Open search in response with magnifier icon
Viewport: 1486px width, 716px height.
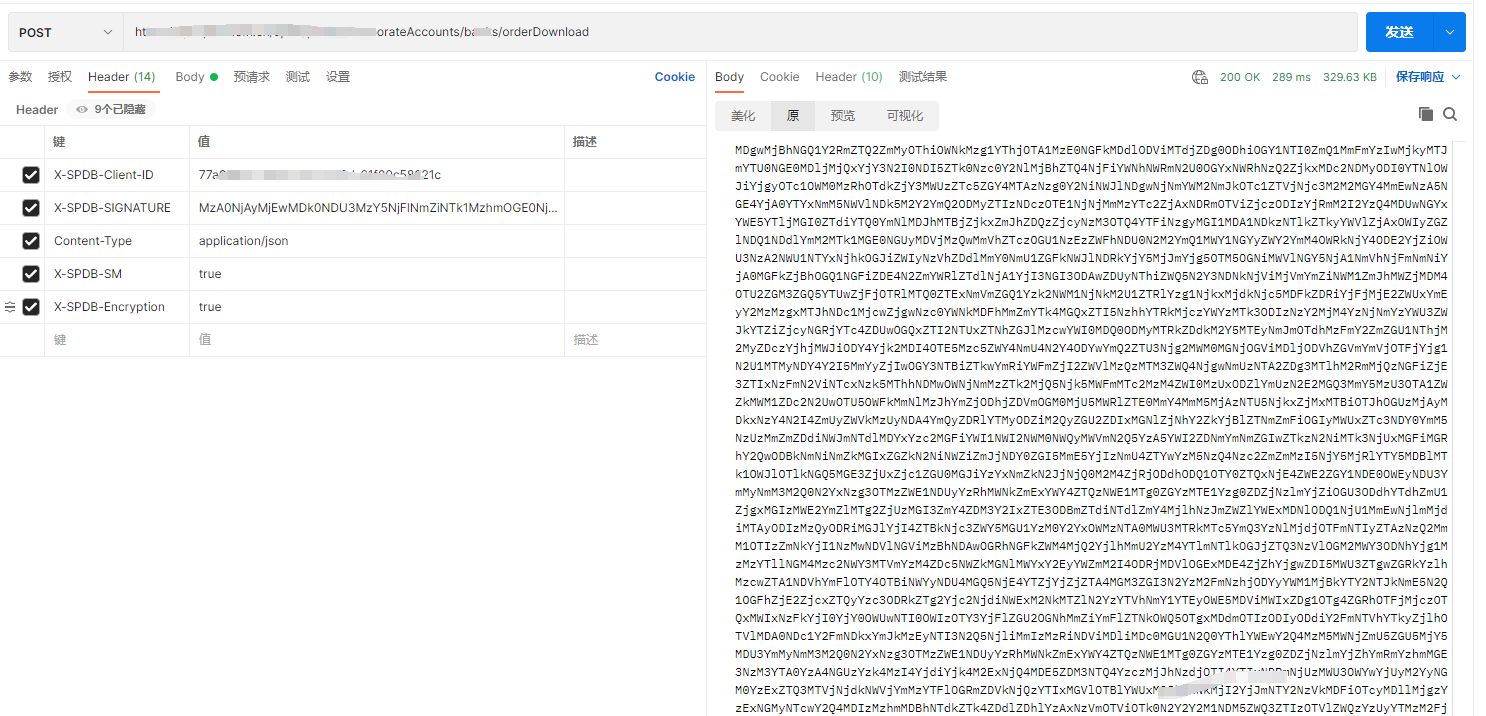[1450, 115]
